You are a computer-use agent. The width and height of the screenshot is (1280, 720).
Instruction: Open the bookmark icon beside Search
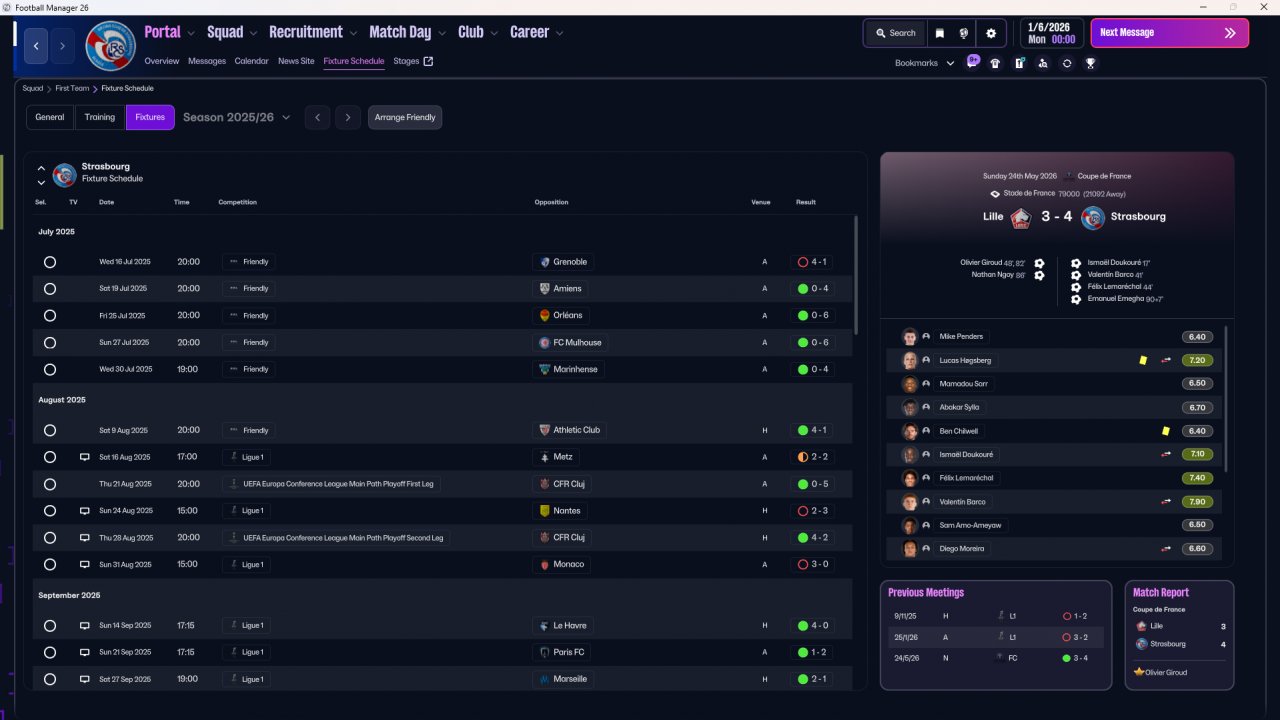(x=940, y=33)
